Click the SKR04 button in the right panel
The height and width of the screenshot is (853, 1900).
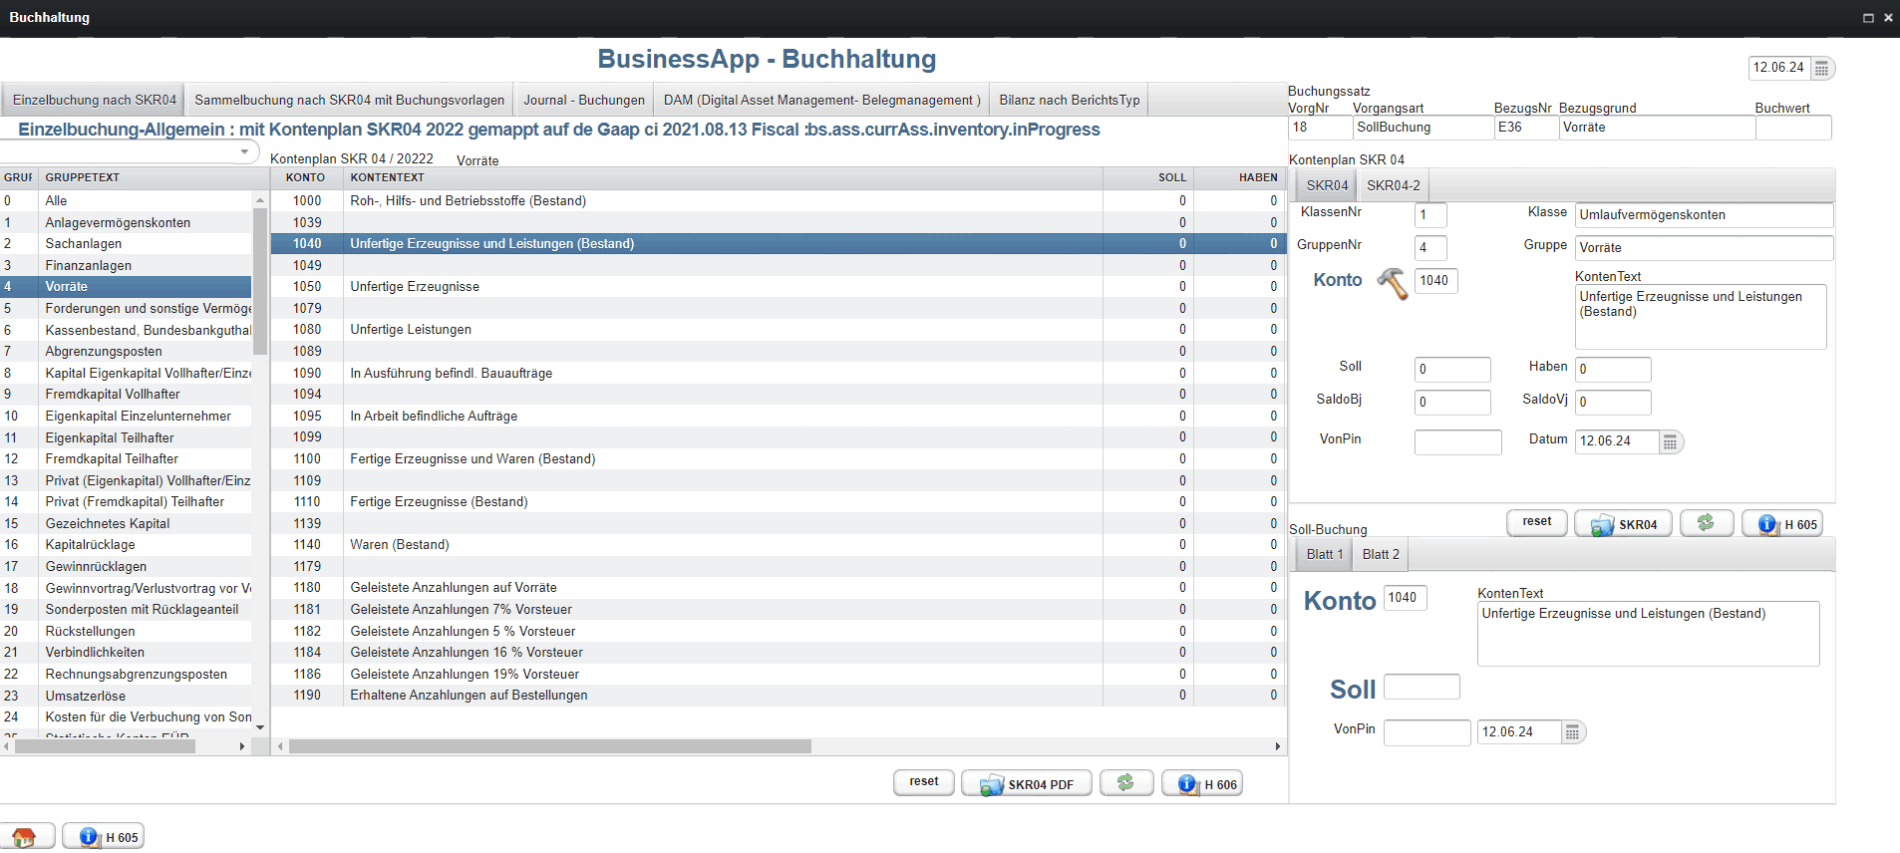pyautogui.click(x=1624, y=524)
